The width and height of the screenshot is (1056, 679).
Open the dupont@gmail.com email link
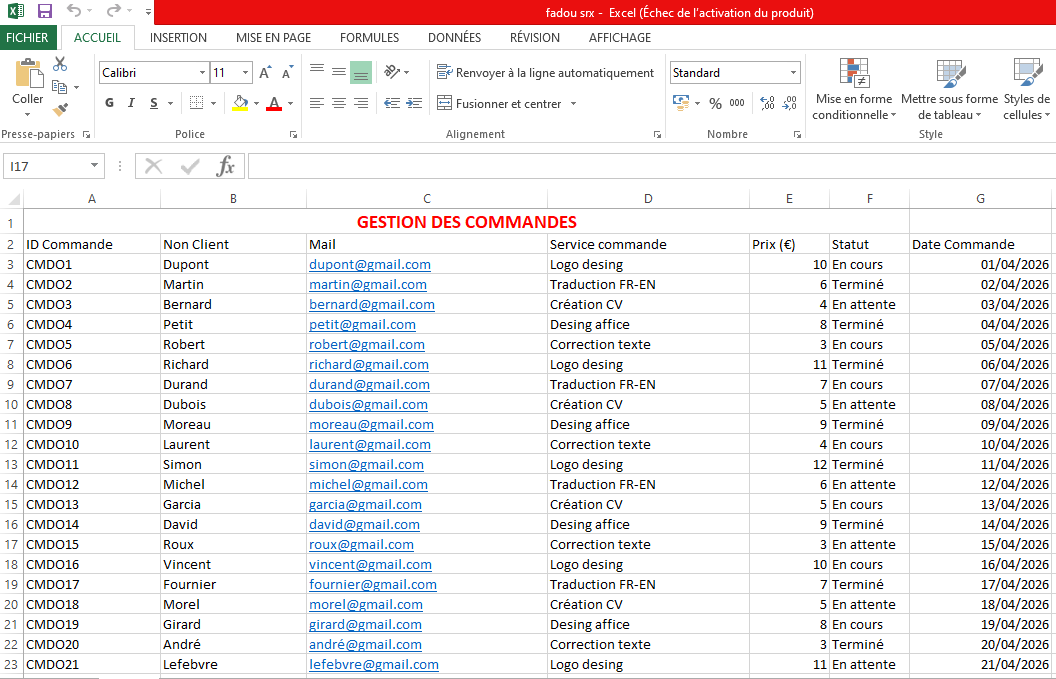pos(369,265)
